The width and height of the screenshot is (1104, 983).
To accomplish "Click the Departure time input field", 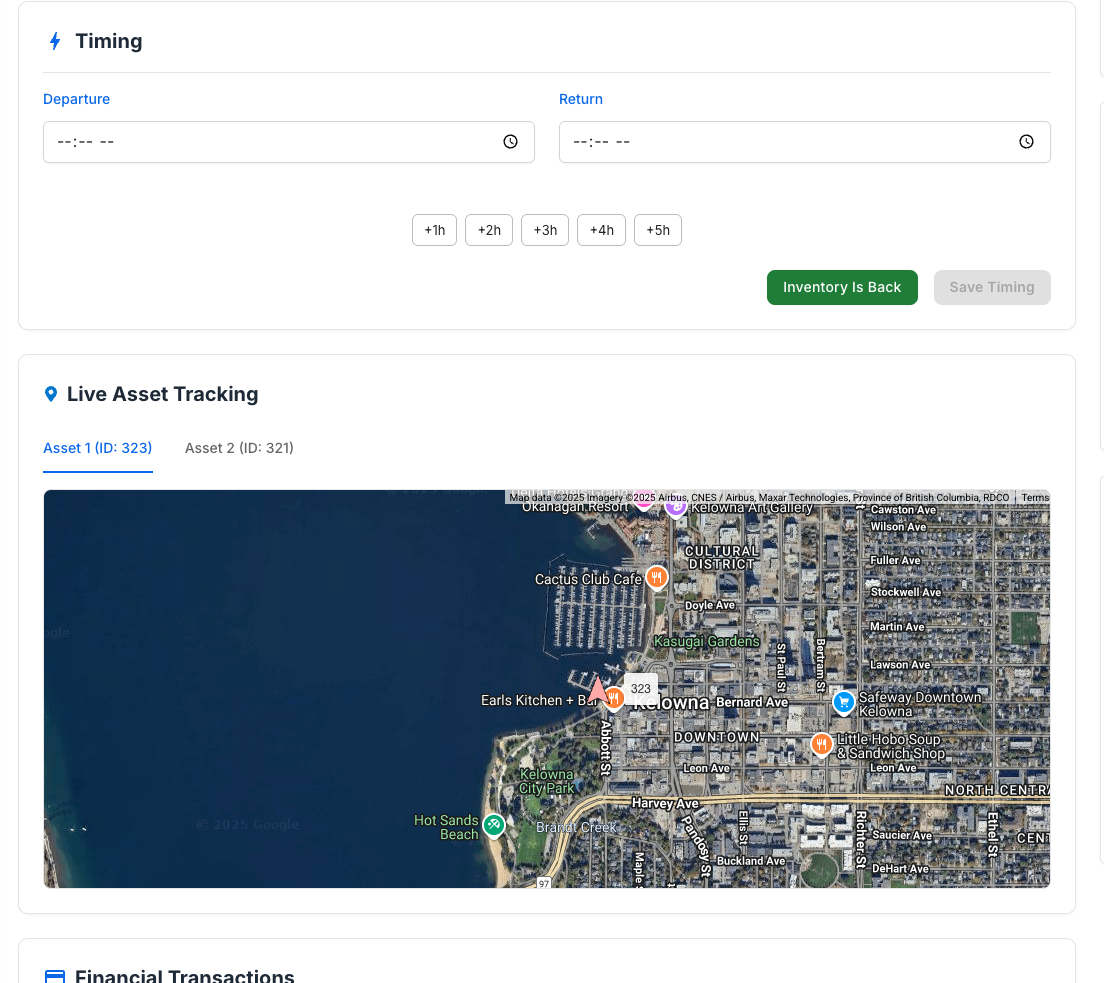I will (289, 142).
